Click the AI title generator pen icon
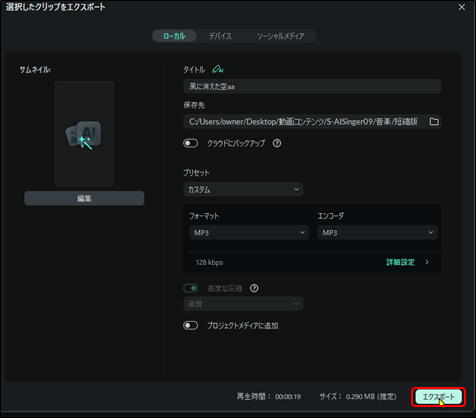This screenshot has width=476, height=418. click(x=218, y=69)
